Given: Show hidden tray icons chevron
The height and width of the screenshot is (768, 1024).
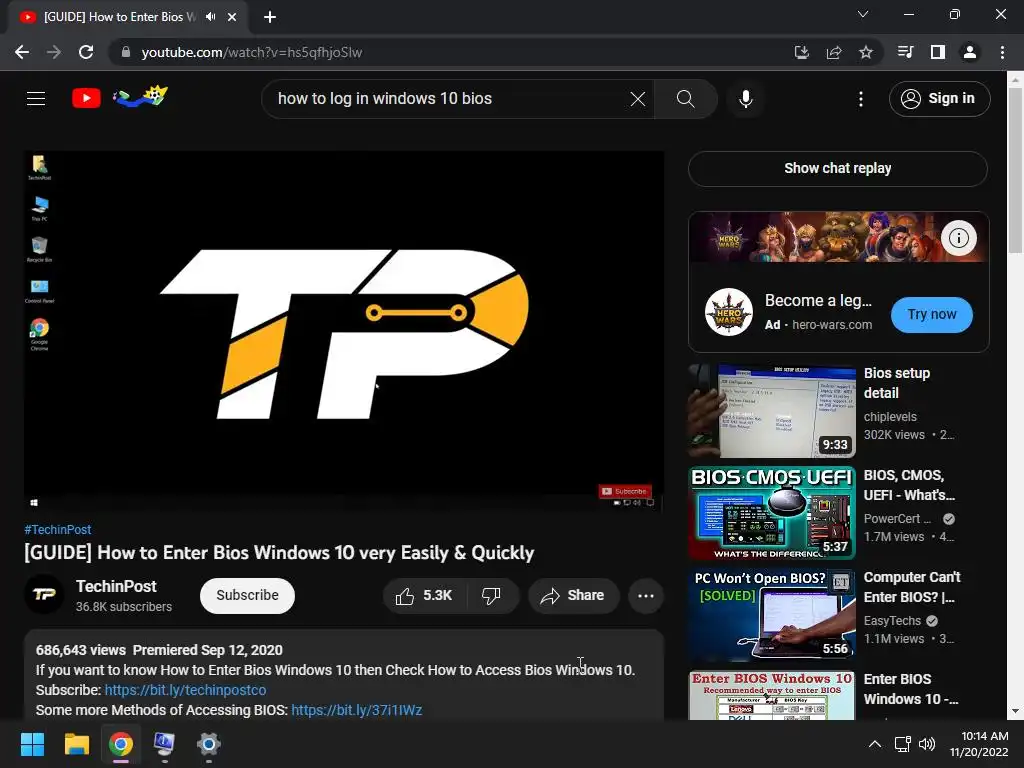Looking at the screenshot, I should coord(874,744).
